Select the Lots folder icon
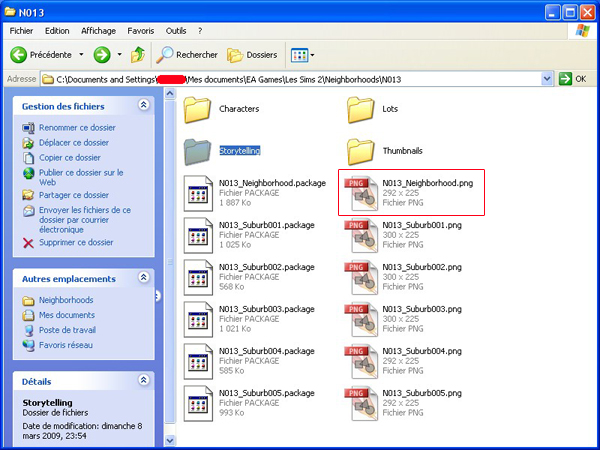 360,109
